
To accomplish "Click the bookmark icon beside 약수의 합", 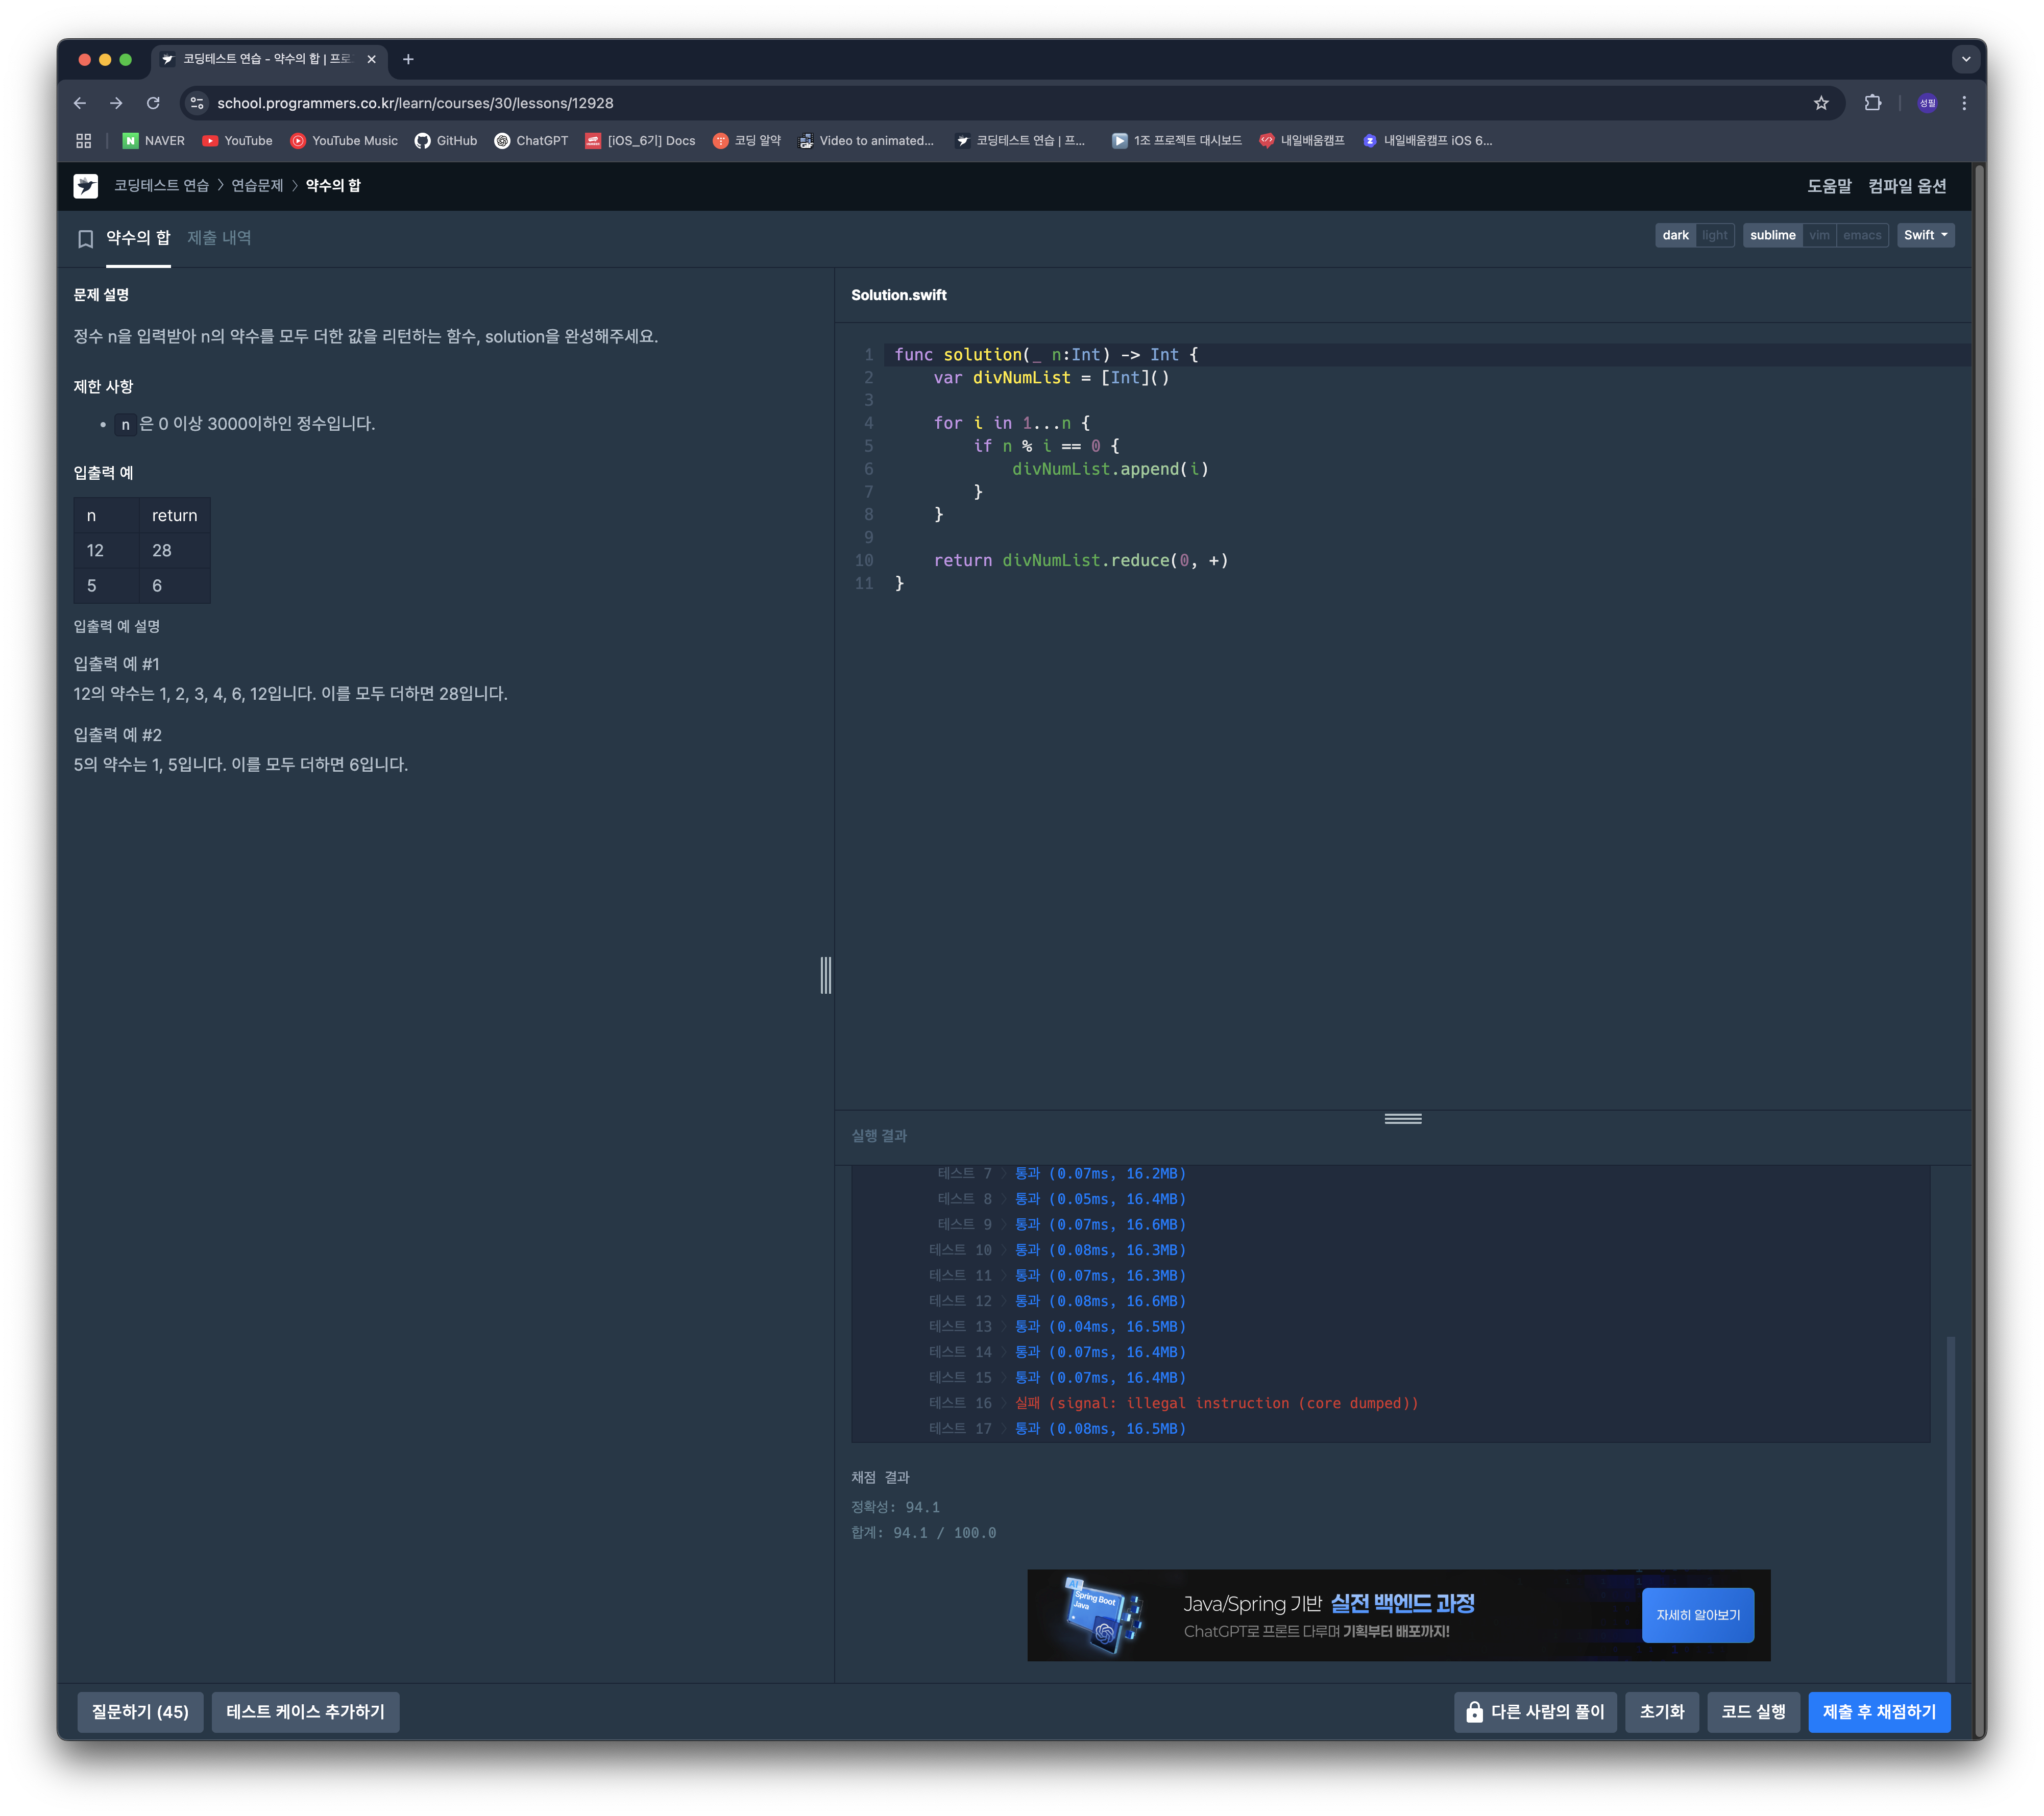I will (x=86, y=238).
